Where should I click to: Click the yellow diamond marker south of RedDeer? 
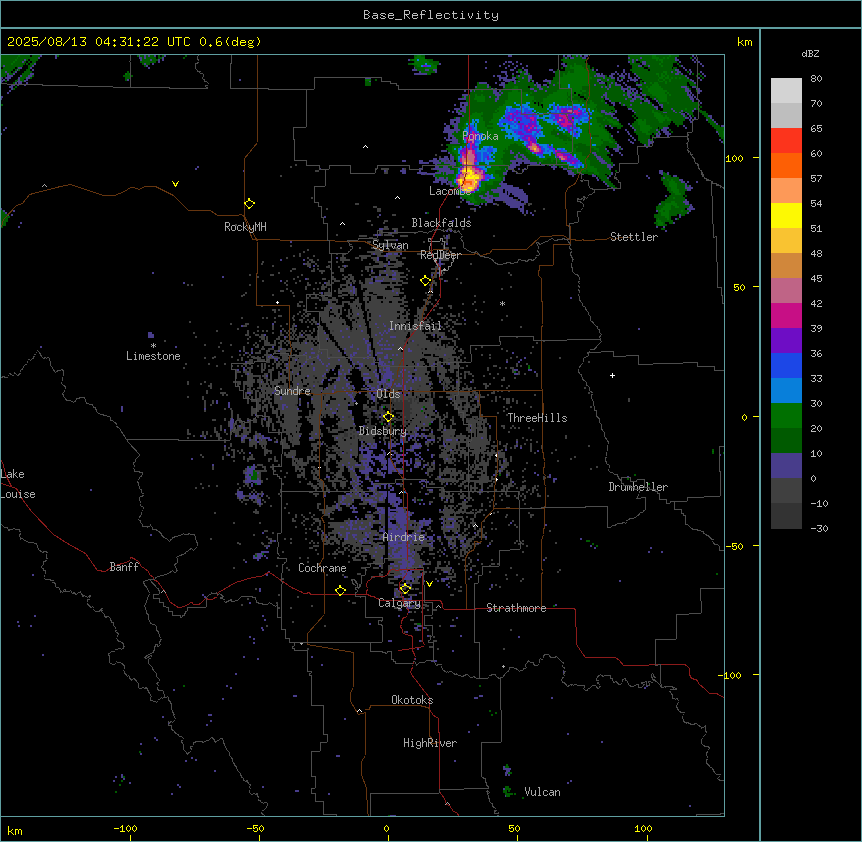pyautogui.click(x=426, y=281)
